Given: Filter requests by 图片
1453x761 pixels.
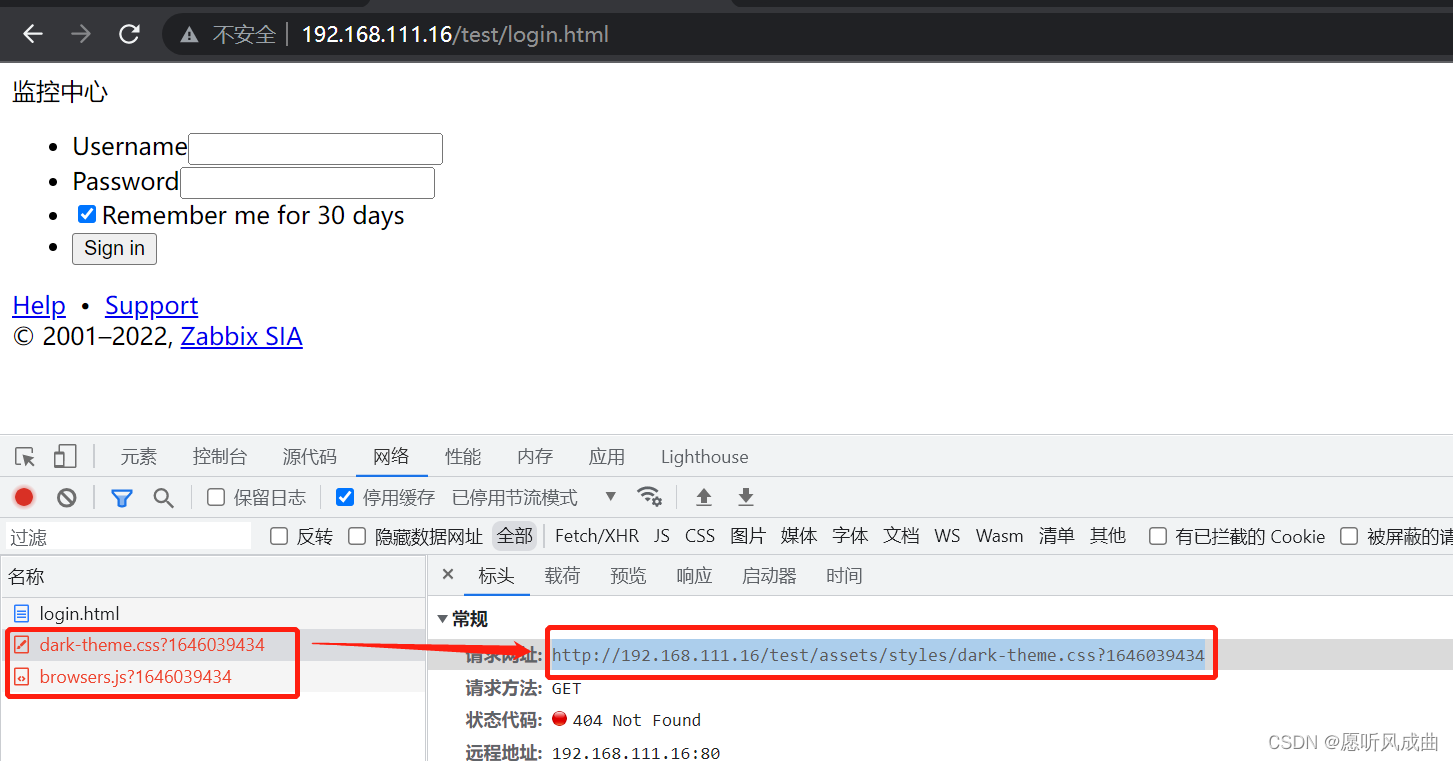Looking at the screenshot, I should (748, 536).
